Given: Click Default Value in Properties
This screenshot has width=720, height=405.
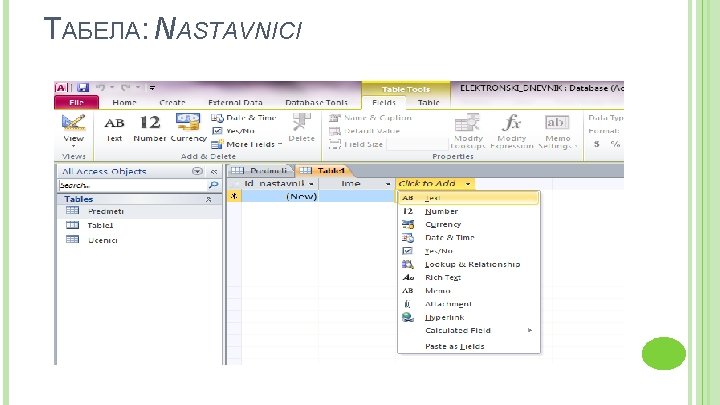Looking at the screenshot, I should point(365,131).
